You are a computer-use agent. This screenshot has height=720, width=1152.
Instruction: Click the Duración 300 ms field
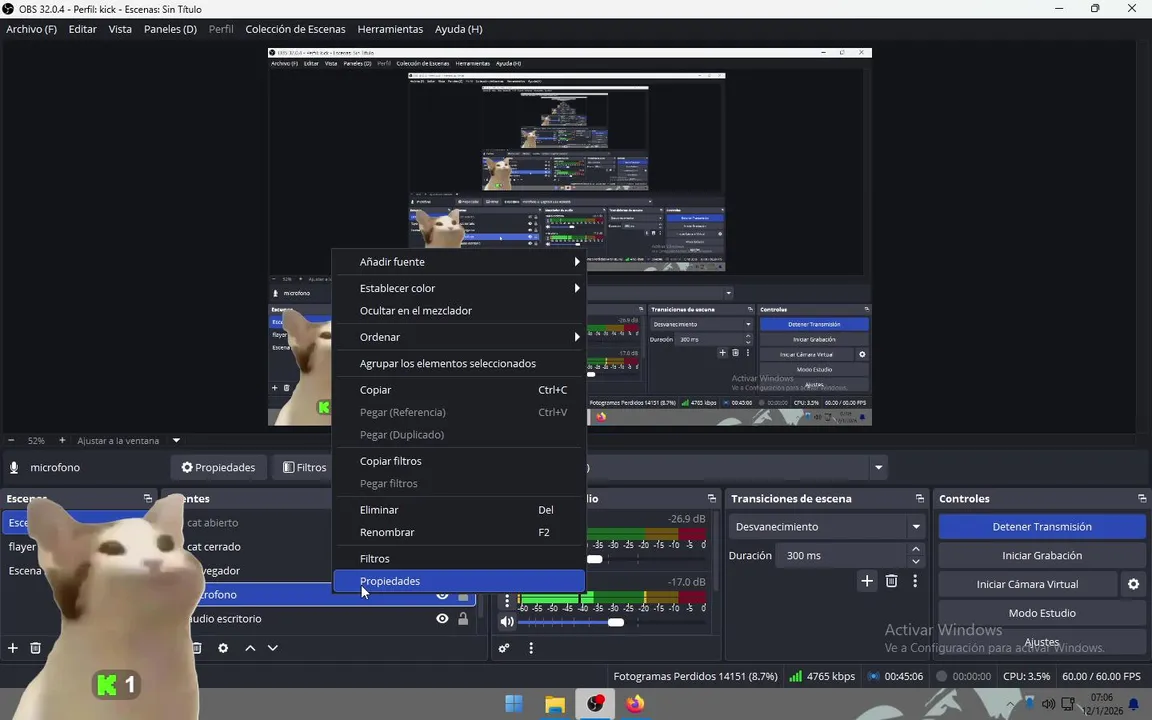point(842,555)
